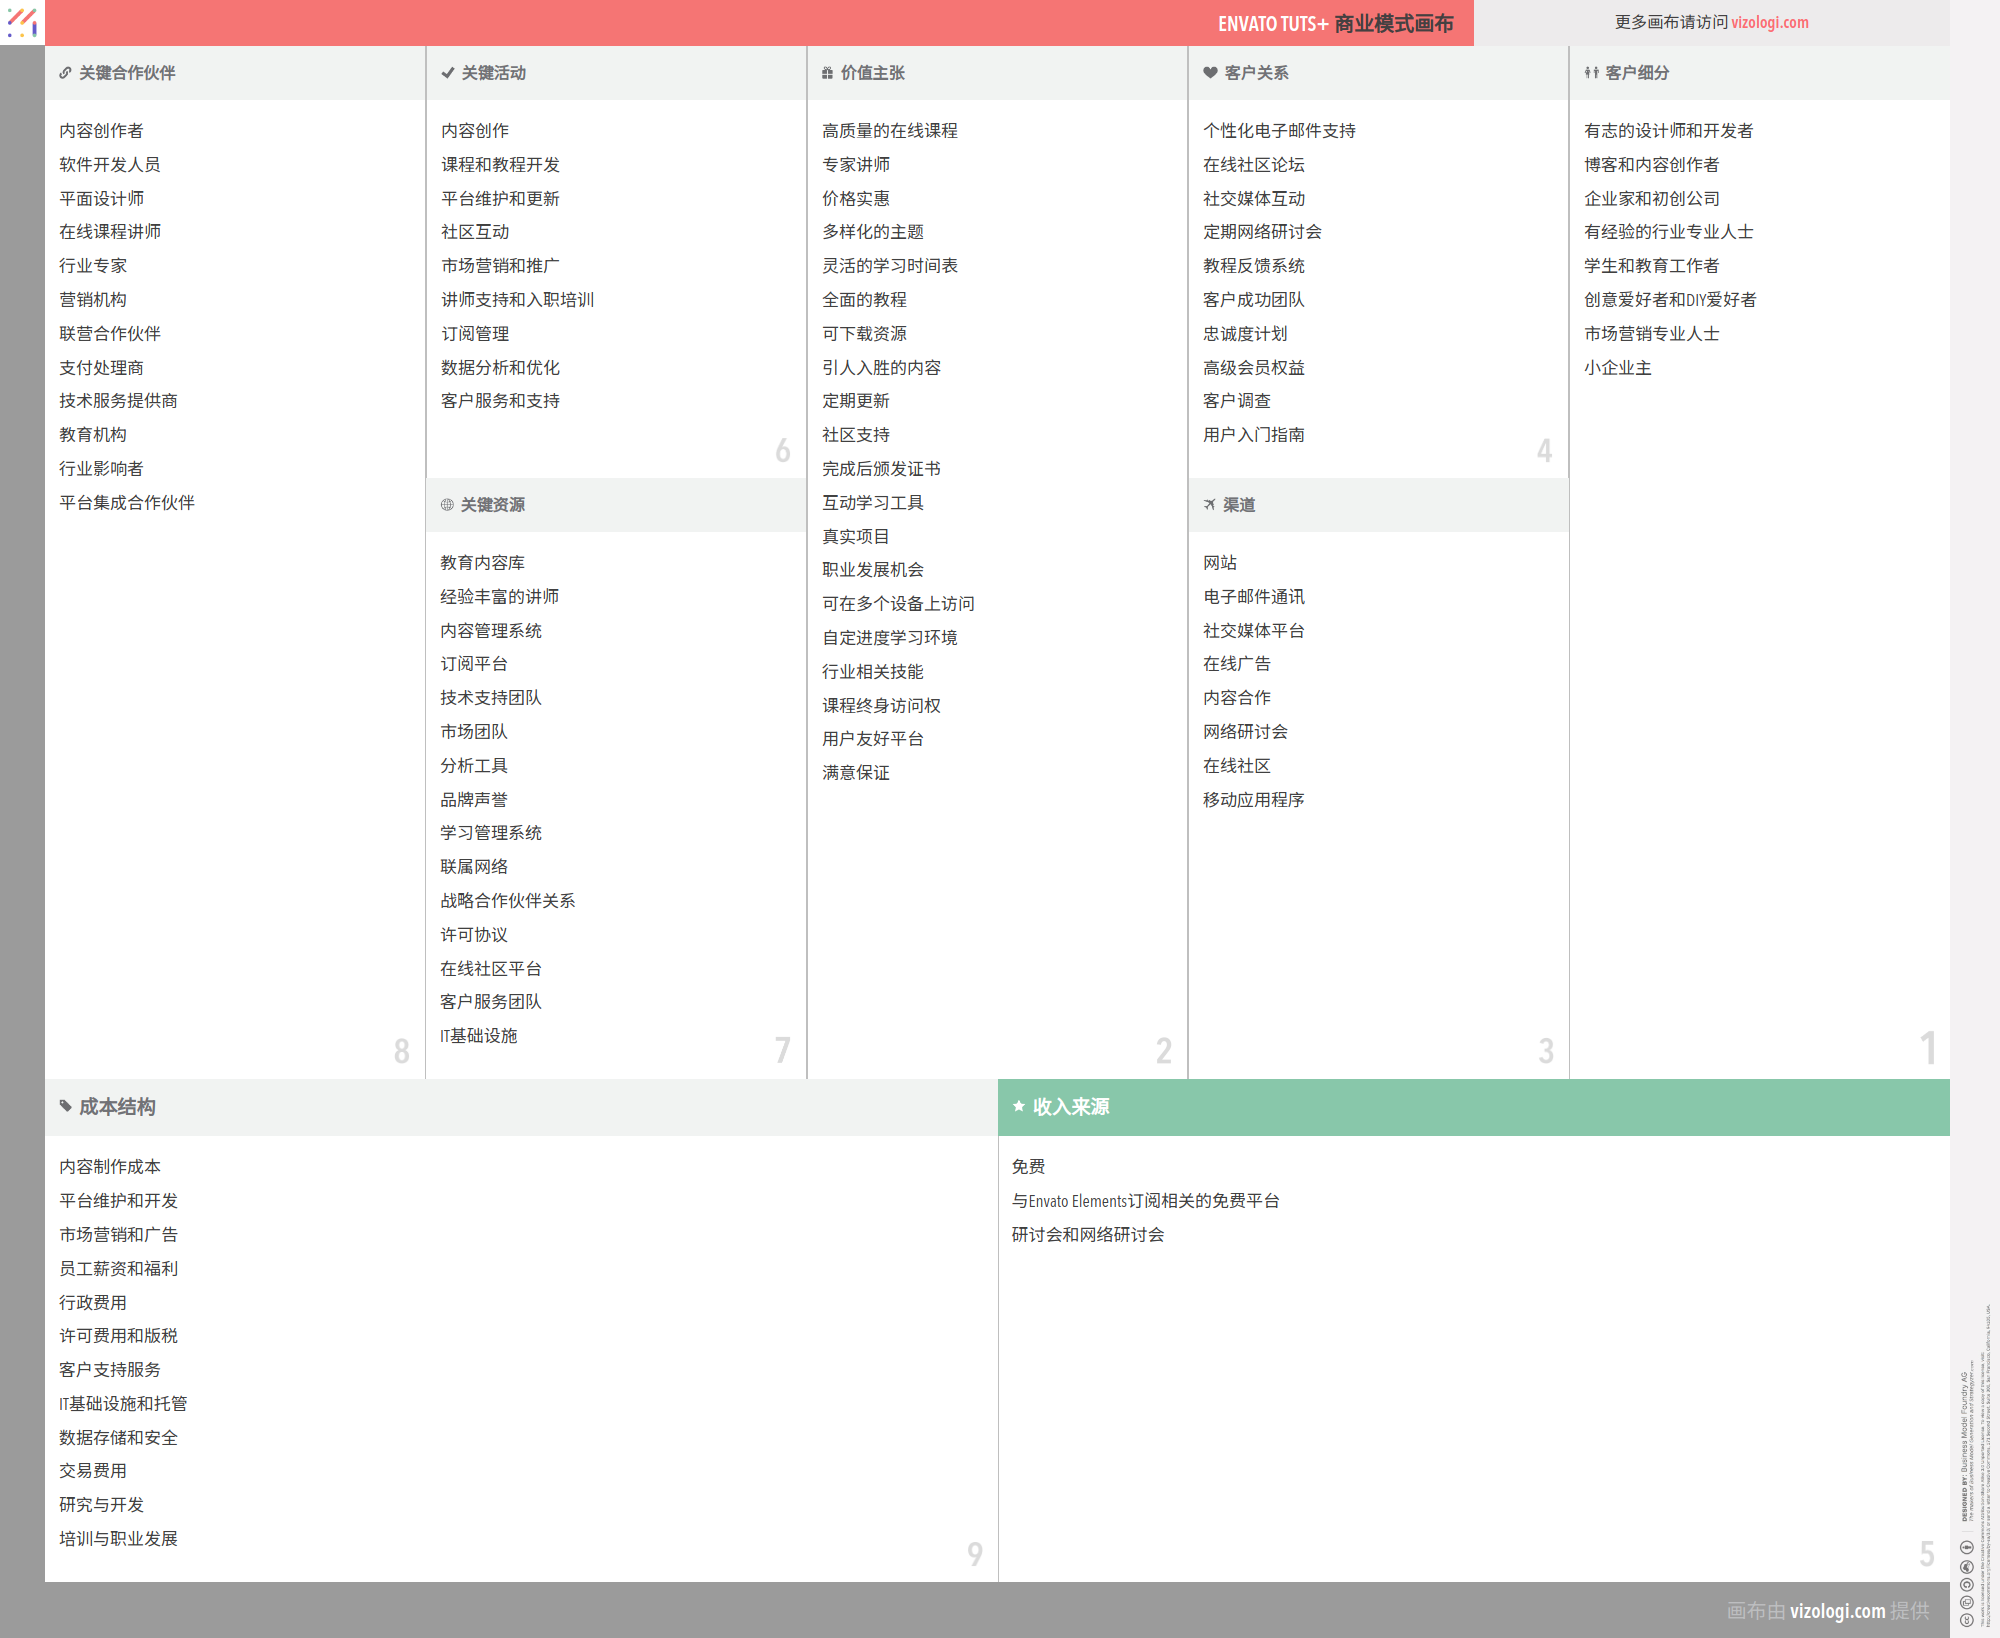The width and height of the screenshot is (2000, 1638).
Task: Click the ENVATO TUTS+ 商业模式画布 title
Action: tap(1335, 23)
